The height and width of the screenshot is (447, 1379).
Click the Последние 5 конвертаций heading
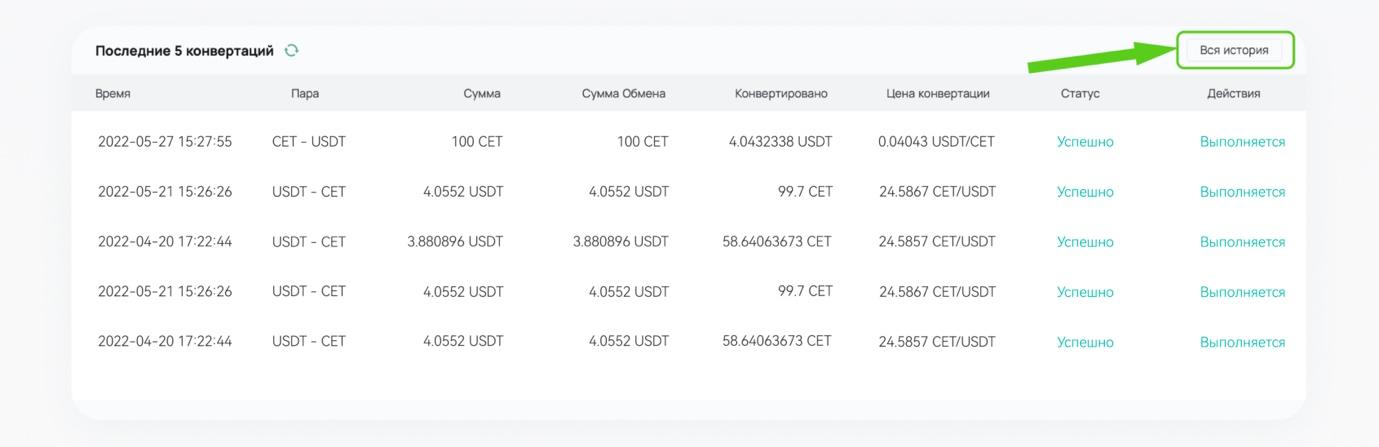click(x=184, y=50)
